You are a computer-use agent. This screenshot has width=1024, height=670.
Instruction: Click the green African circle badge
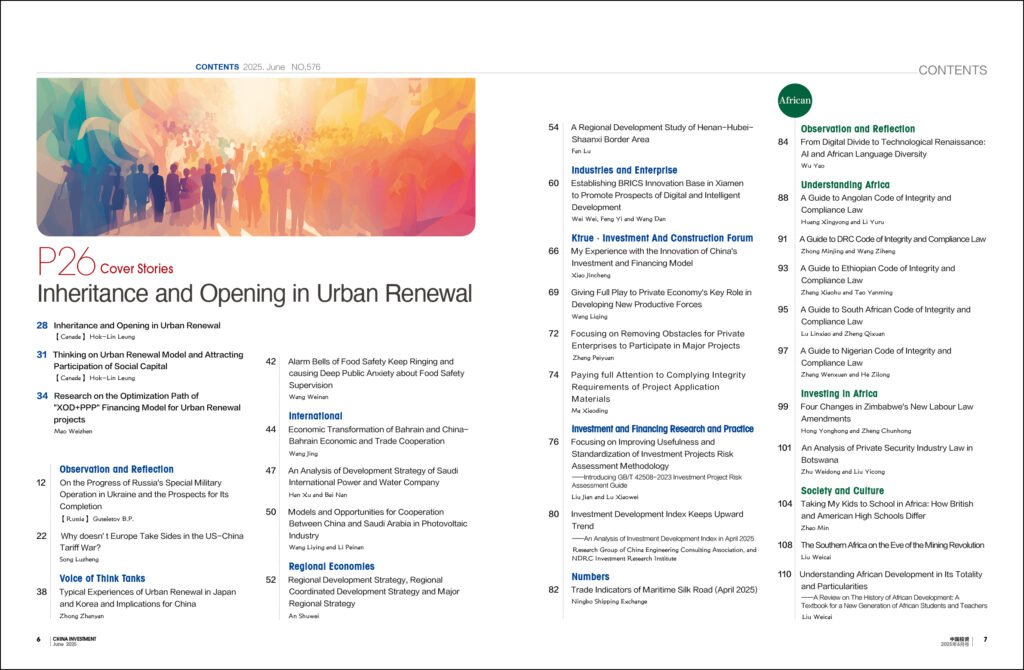click(x=794, y=100)
